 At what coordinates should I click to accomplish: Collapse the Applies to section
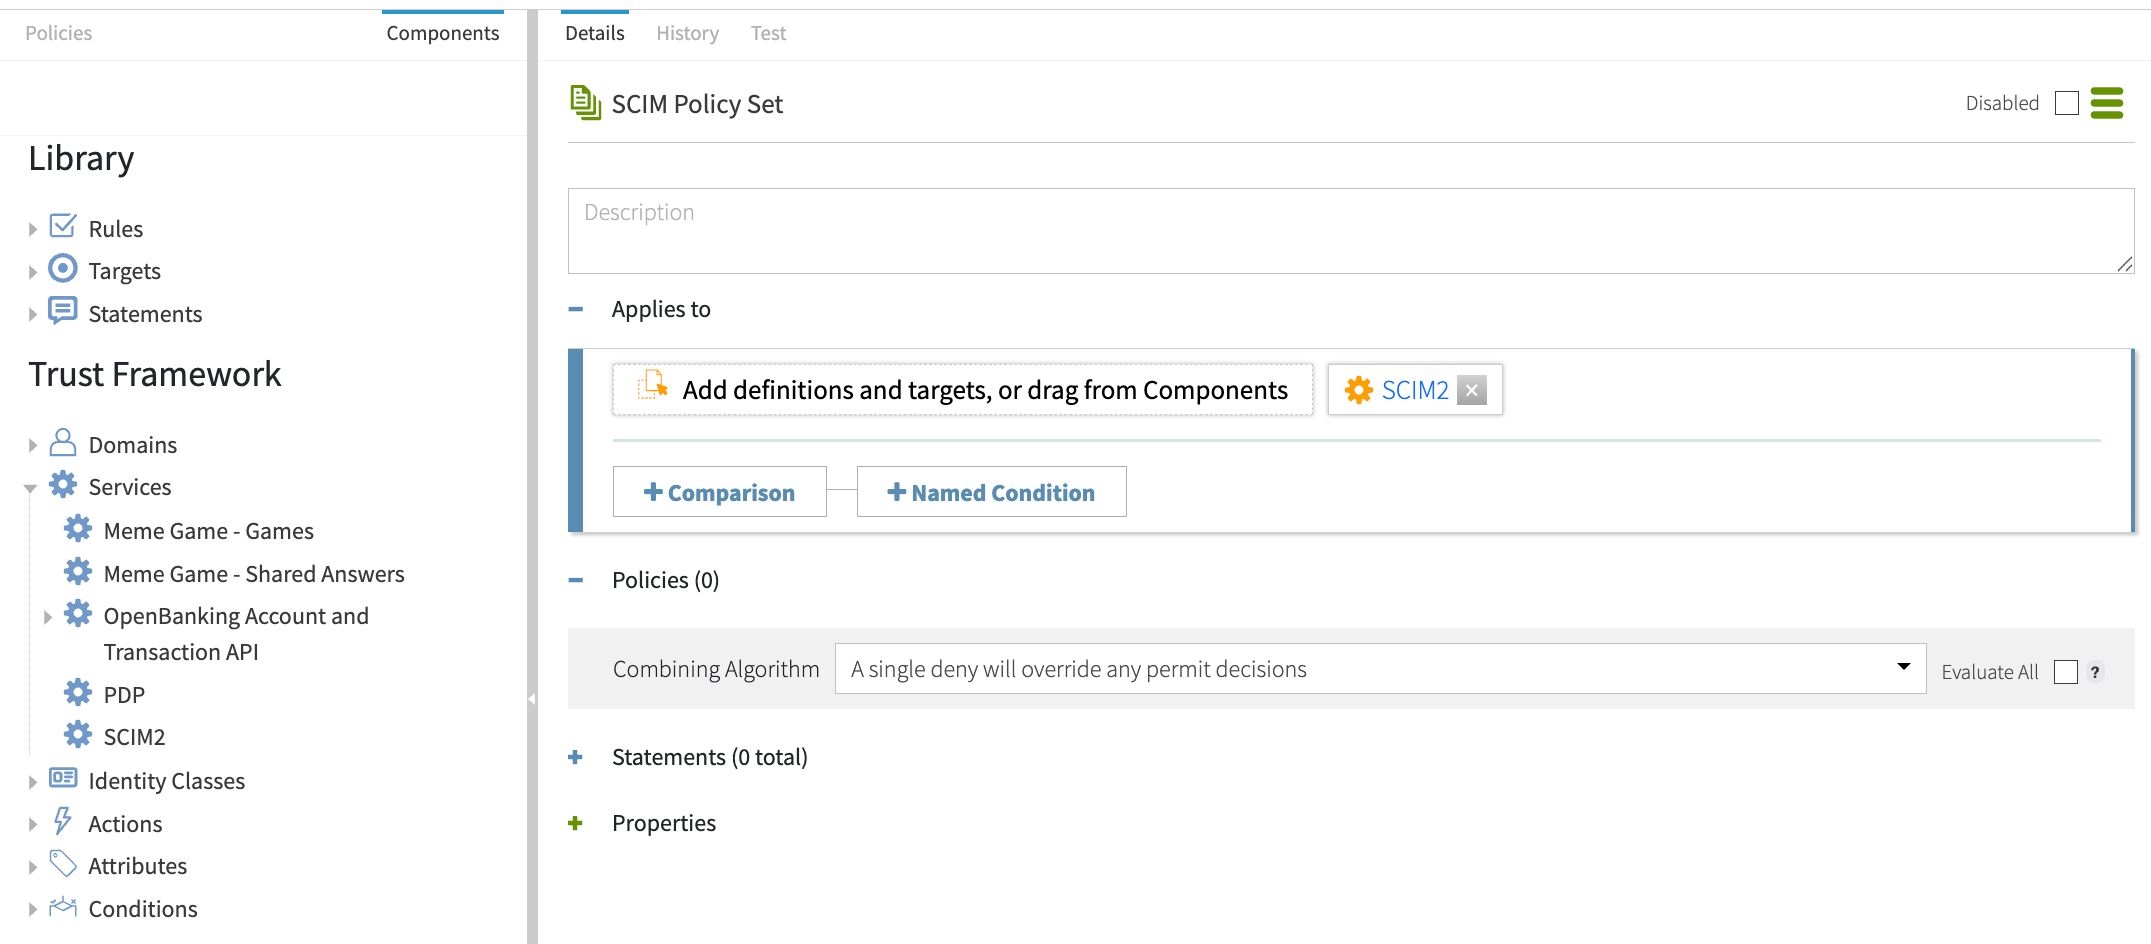pos(575,310)
